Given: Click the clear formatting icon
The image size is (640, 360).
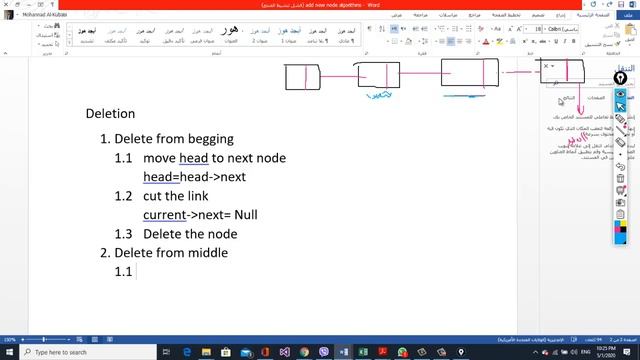Looking at the screenshot, I should [x=481, y=29].
